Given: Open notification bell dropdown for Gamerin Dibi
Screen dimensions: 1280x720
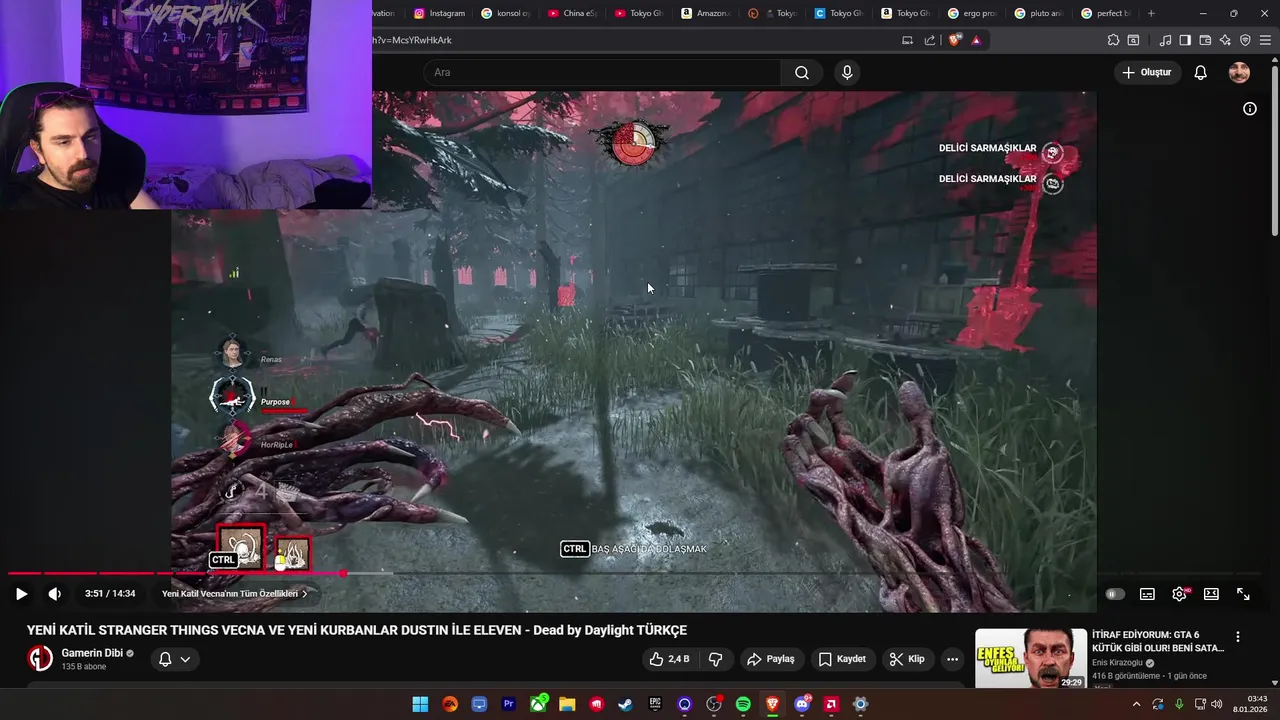Looking at the screenshot, I should [x=175, y=659].
